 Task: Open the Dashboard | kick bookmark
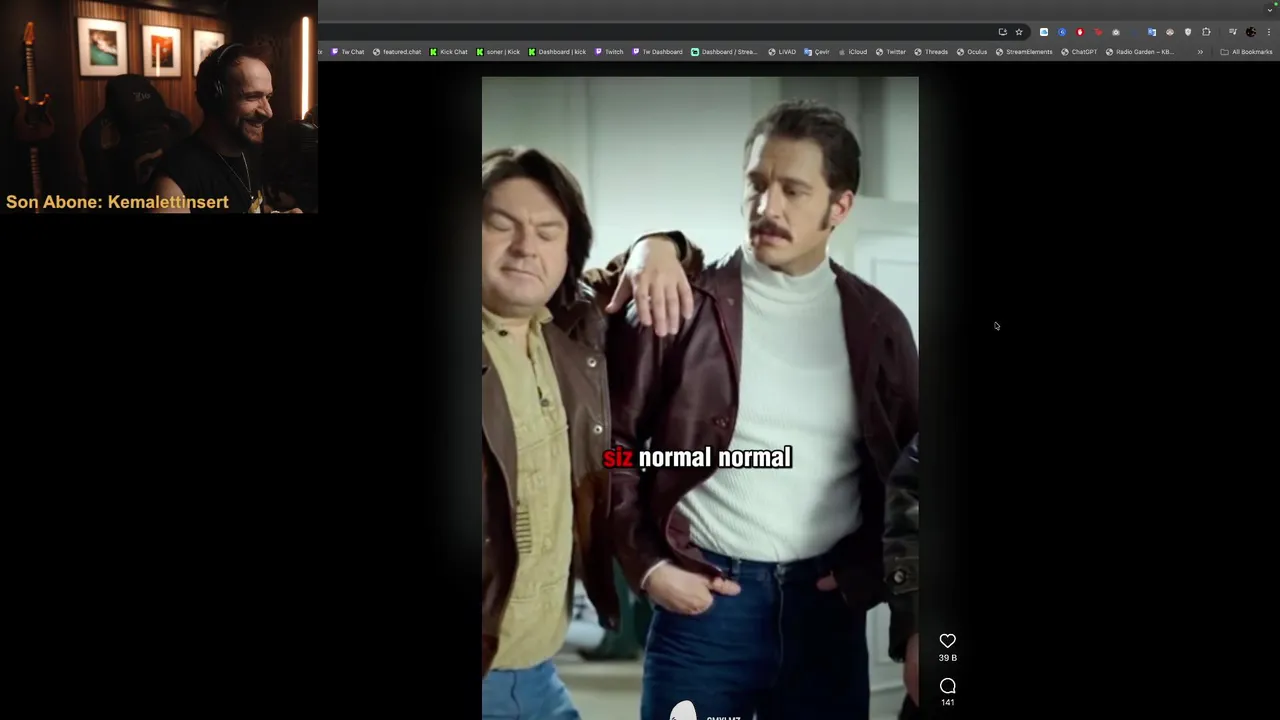pyautogui.click(x=557, y=52)
